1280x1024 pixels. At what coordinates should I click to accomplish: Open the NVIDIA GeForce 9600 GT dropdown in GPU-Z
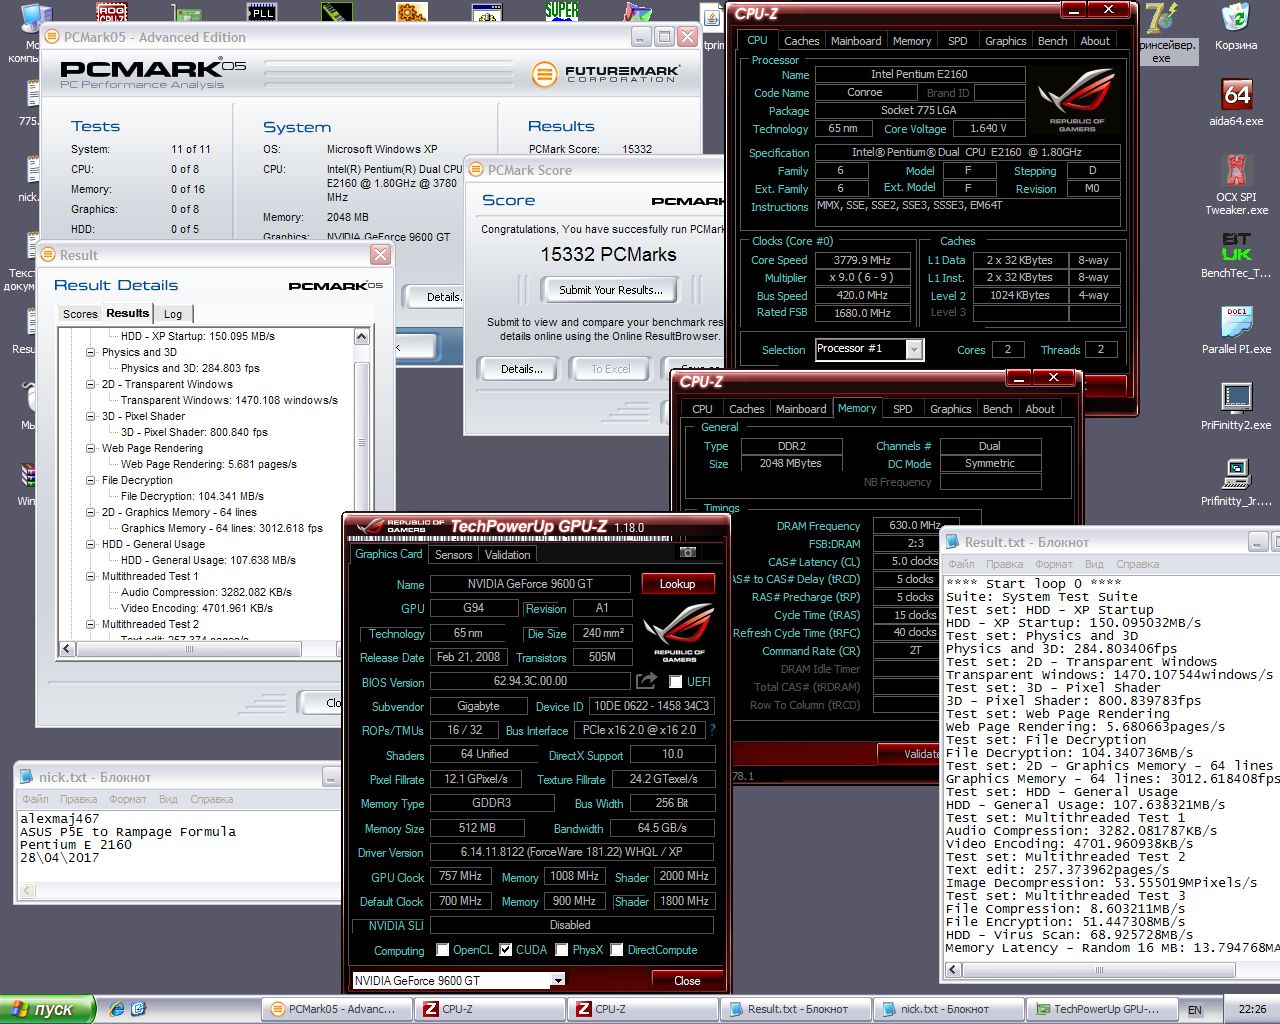[557, 980]
